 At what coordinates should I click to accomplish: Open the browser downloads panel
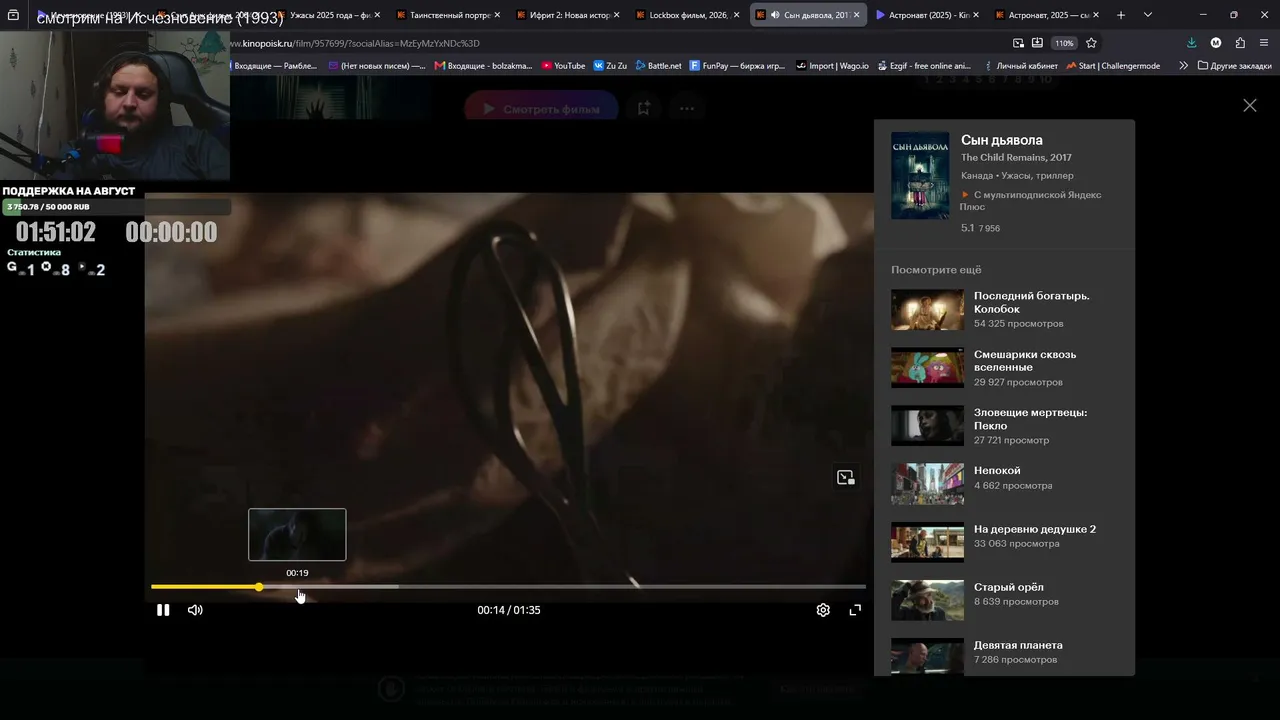pos(1192,43)
